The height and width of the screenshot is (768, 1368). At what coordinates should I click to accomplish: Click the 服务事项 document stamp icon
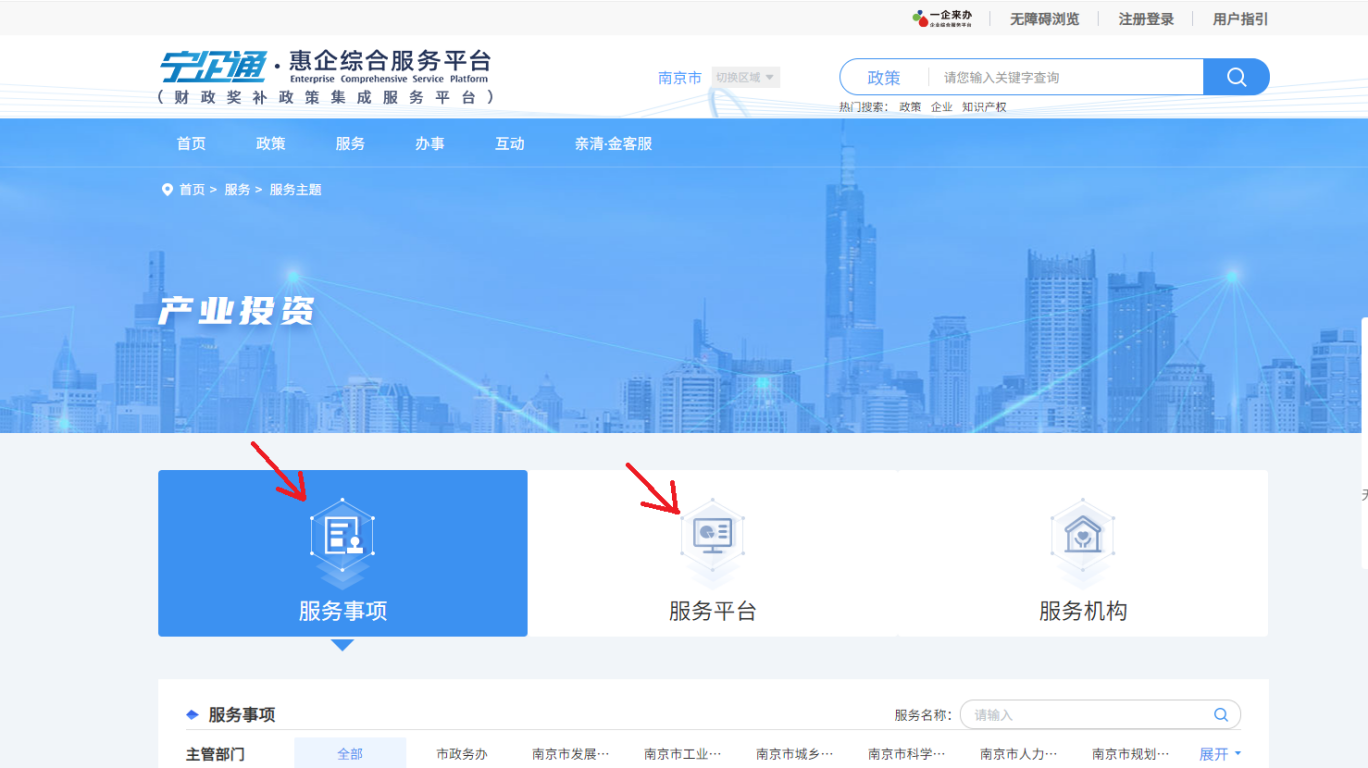pos(342,535)
